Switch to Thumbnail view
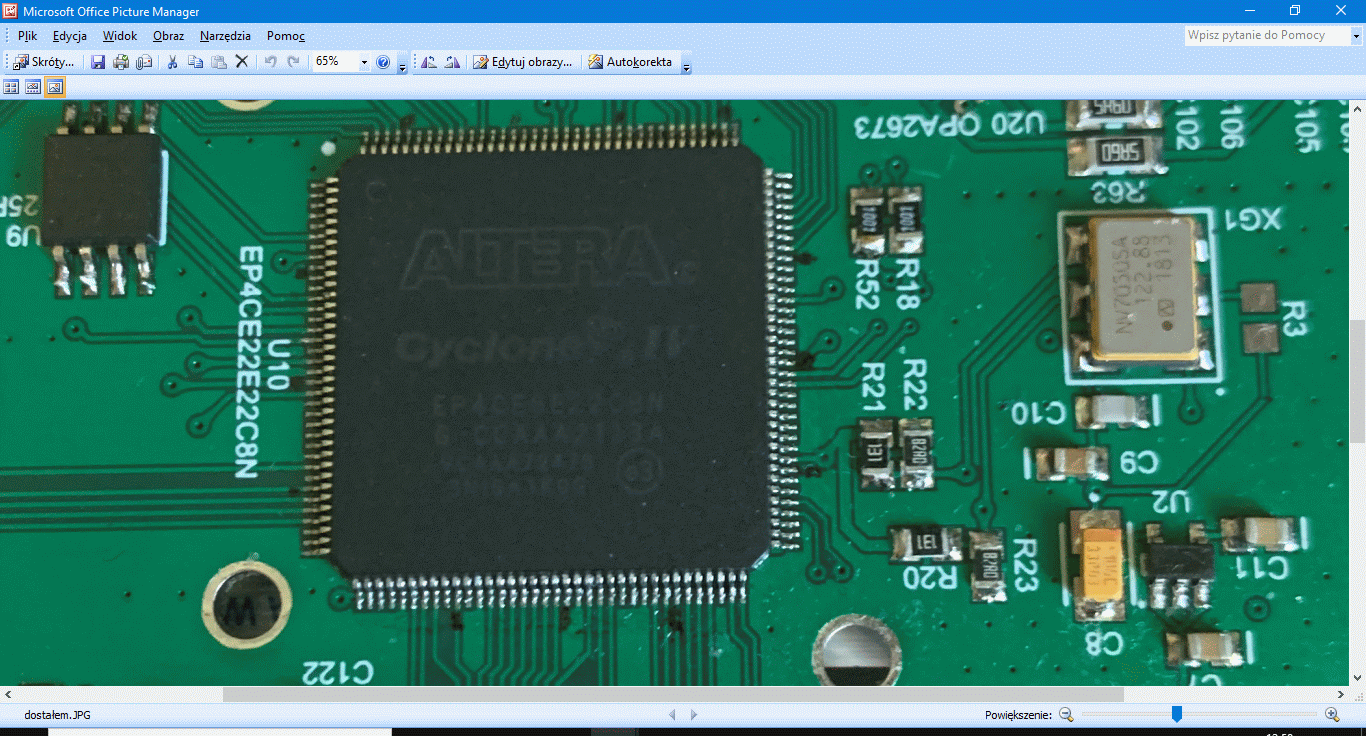This screenshot has height=736, width=1366. [11, 87]
